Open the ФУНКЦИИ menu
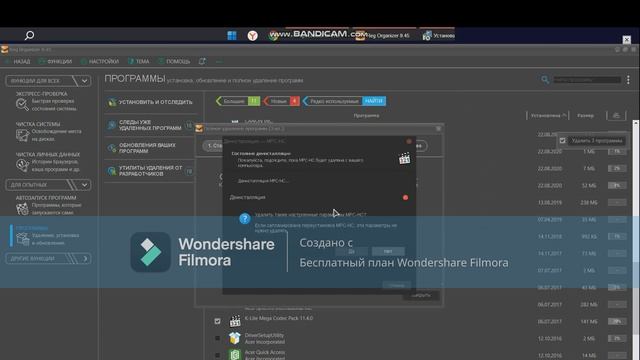The image size is (640, 360). (x=56, y=61)
